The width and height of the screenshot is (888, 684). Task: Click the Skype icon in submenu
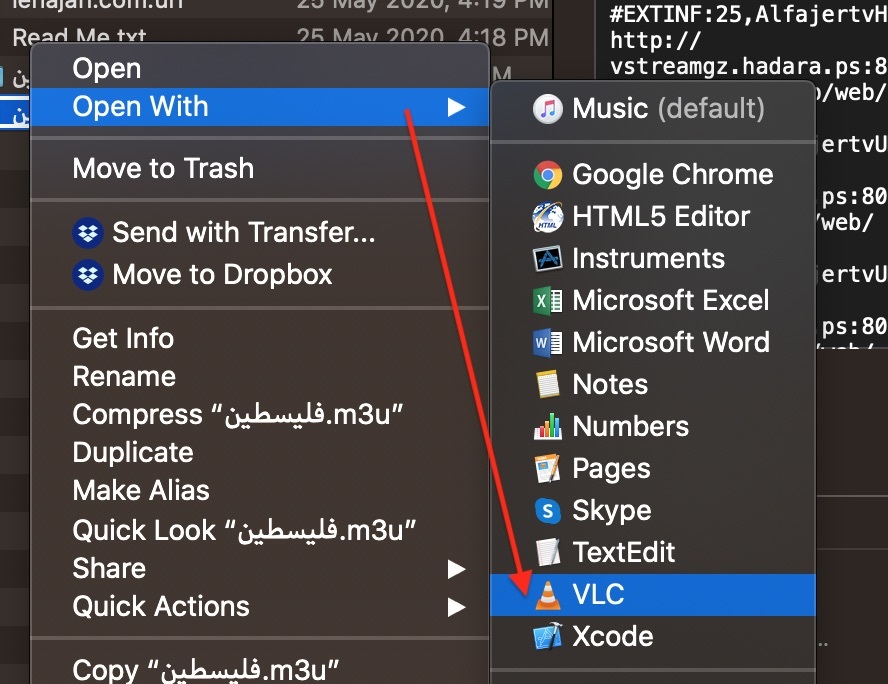click(x=547, y=511)
